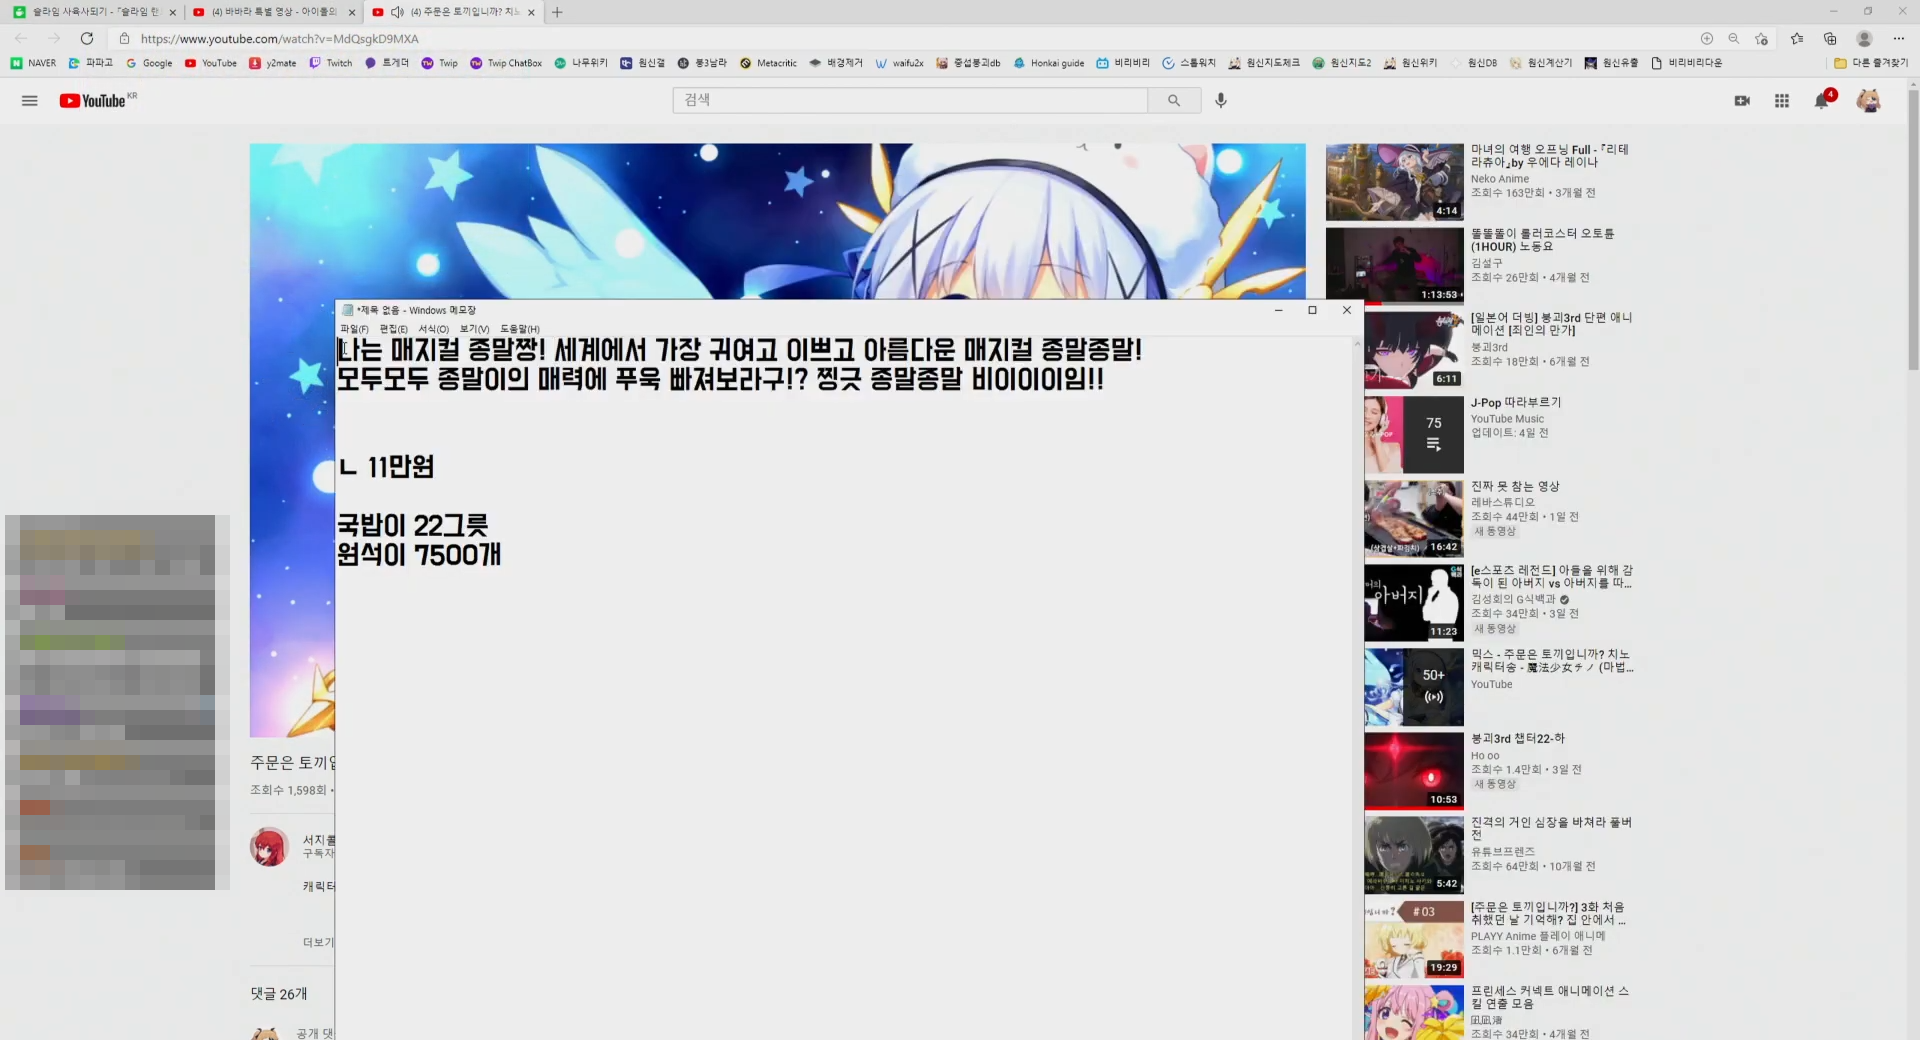Open the Twip ChatBox bookmark
Image resolution: width=1920 pixels, height=1040 pixels.
pos(506,63)
